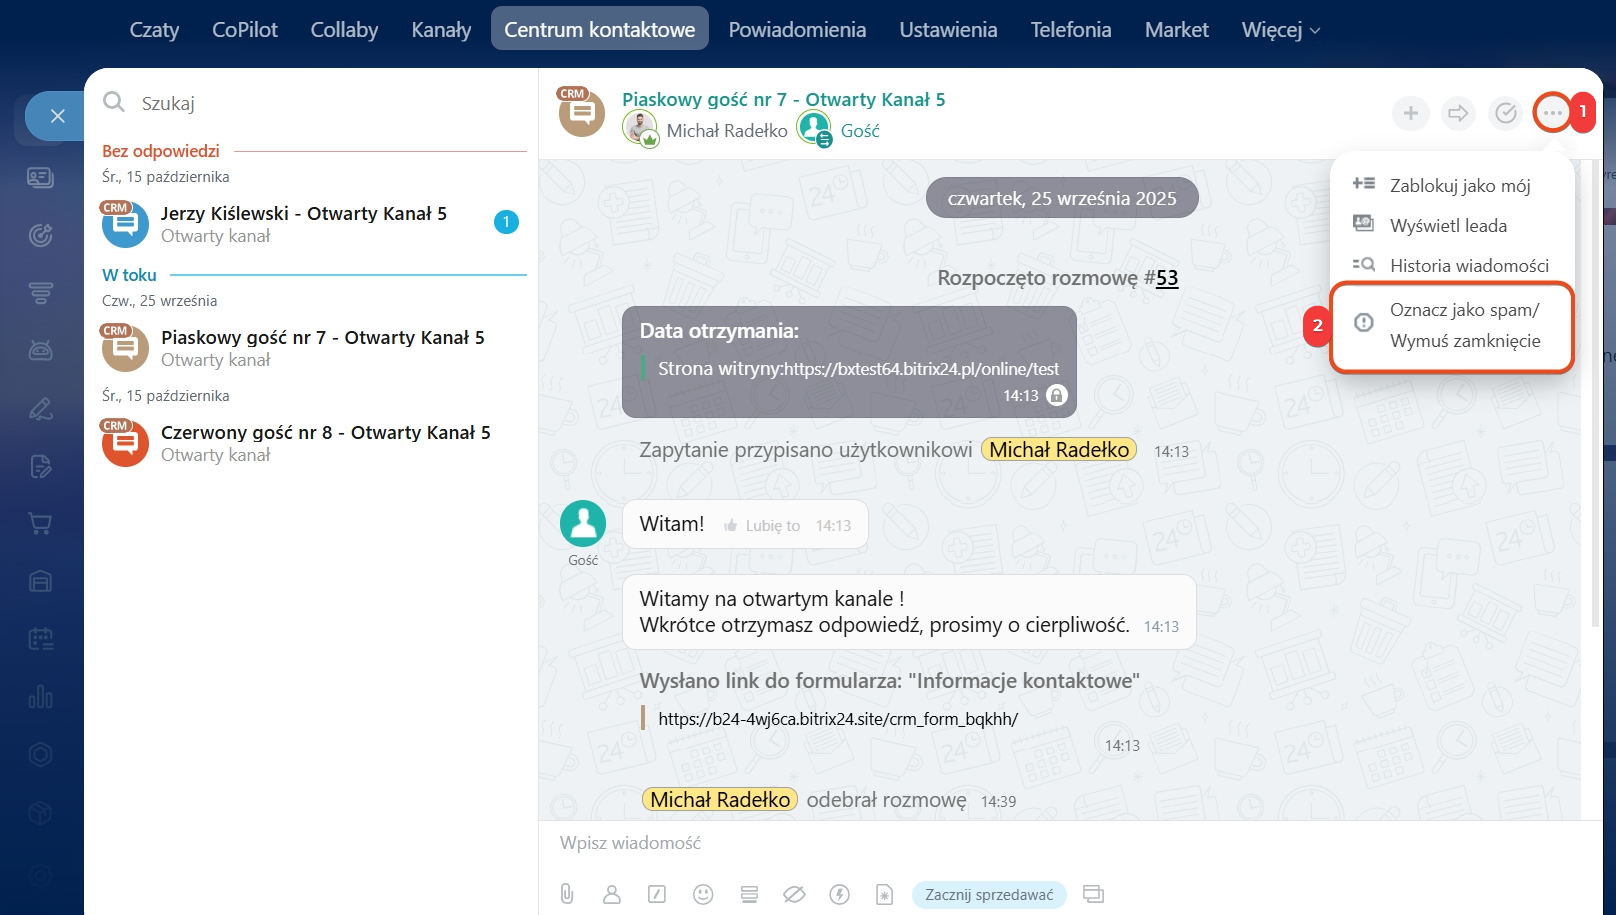Click the paperclip attach file icon
This screenshot has width=1616, height=915.
click(x=567, y=894)
